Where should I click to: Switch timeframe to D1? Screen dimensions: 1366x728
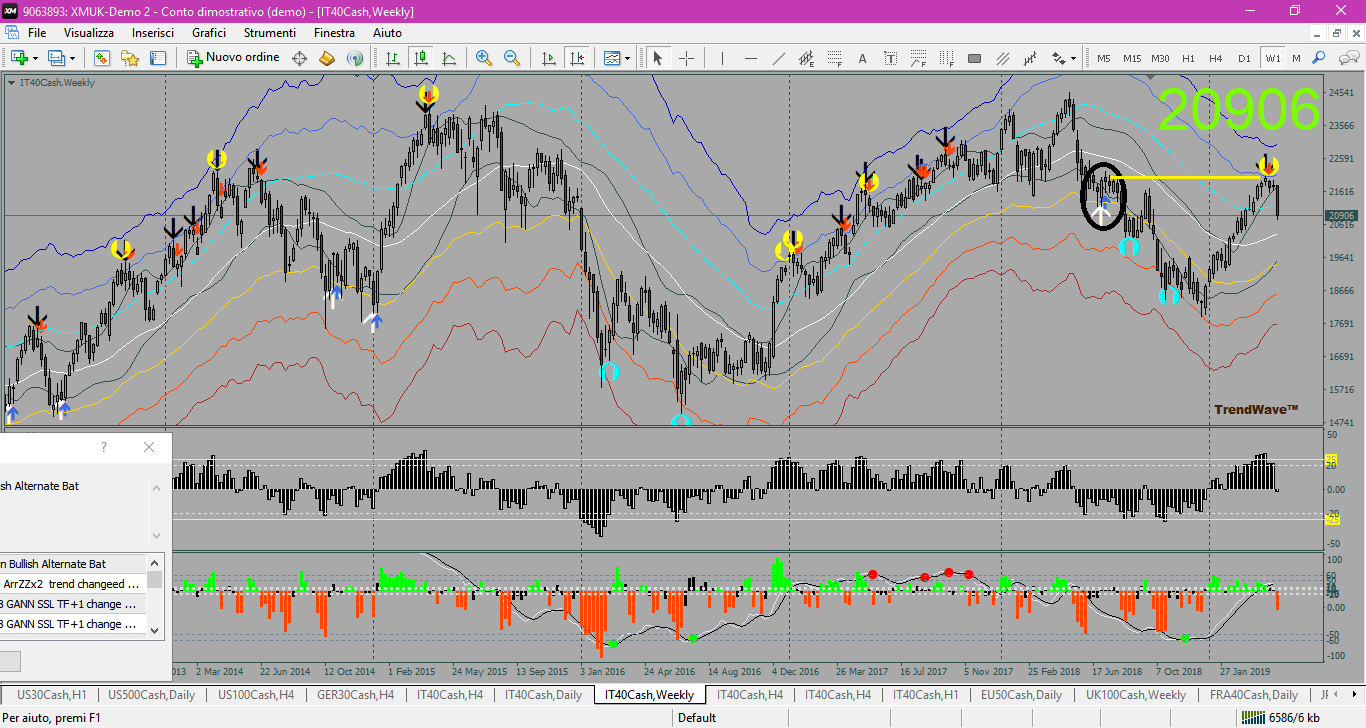(1244, 58)
